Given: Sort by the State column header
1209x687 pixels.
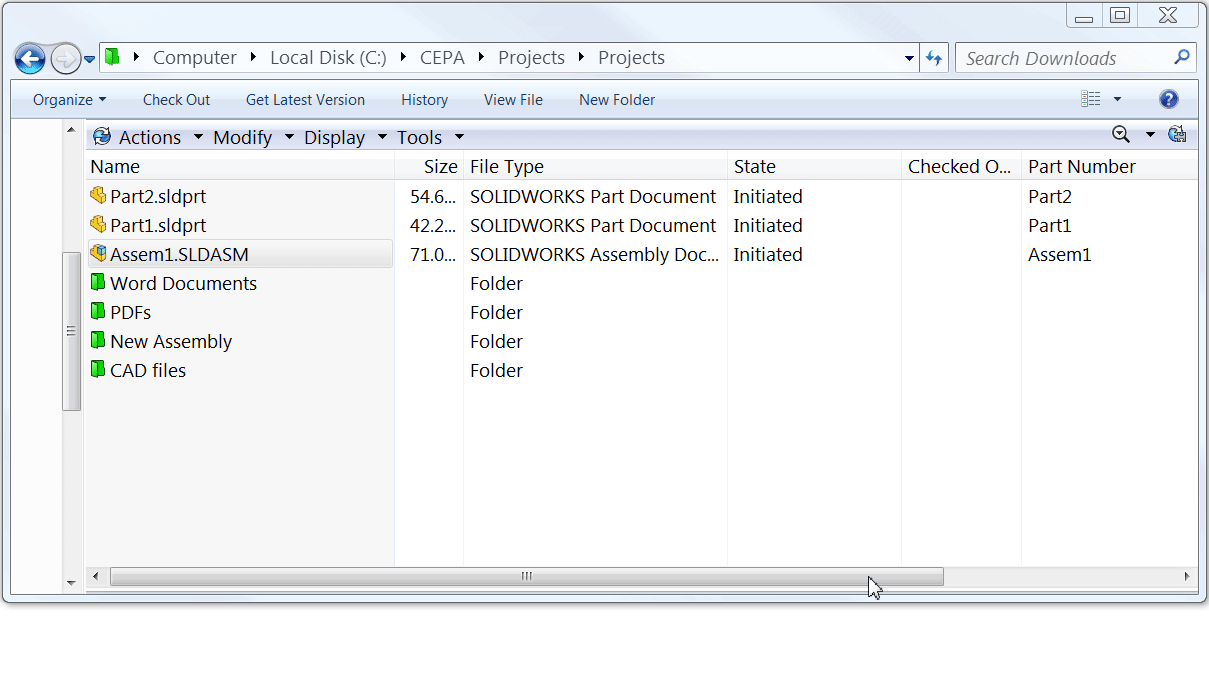Looking at the screenshot, I should 814,167.
